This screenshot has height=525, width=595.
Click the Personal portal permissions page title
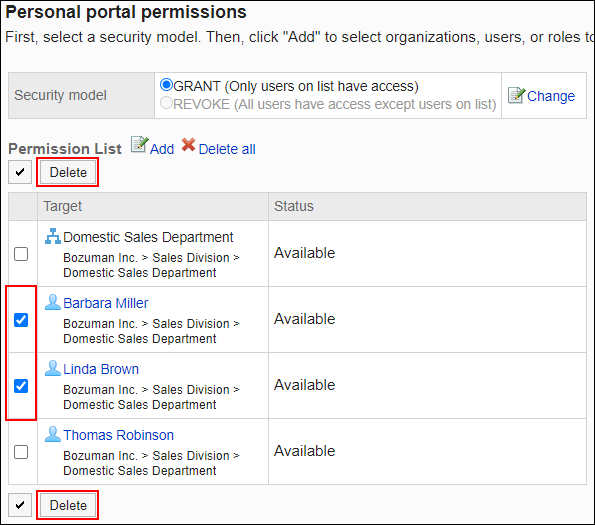(126, 12)
